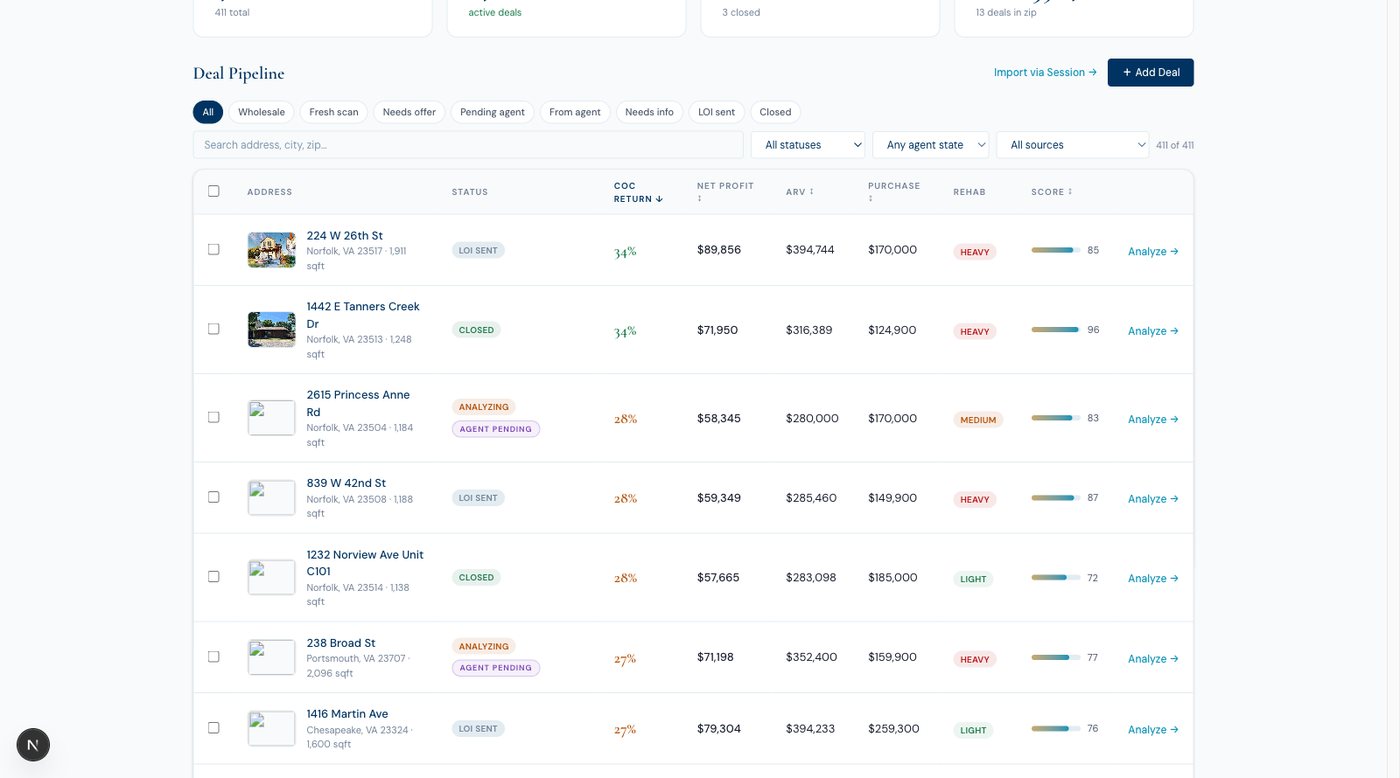Click the 1416 Martin Ave image placeholder
Screen dimensions: 1400x778
(x=272, y=728)
